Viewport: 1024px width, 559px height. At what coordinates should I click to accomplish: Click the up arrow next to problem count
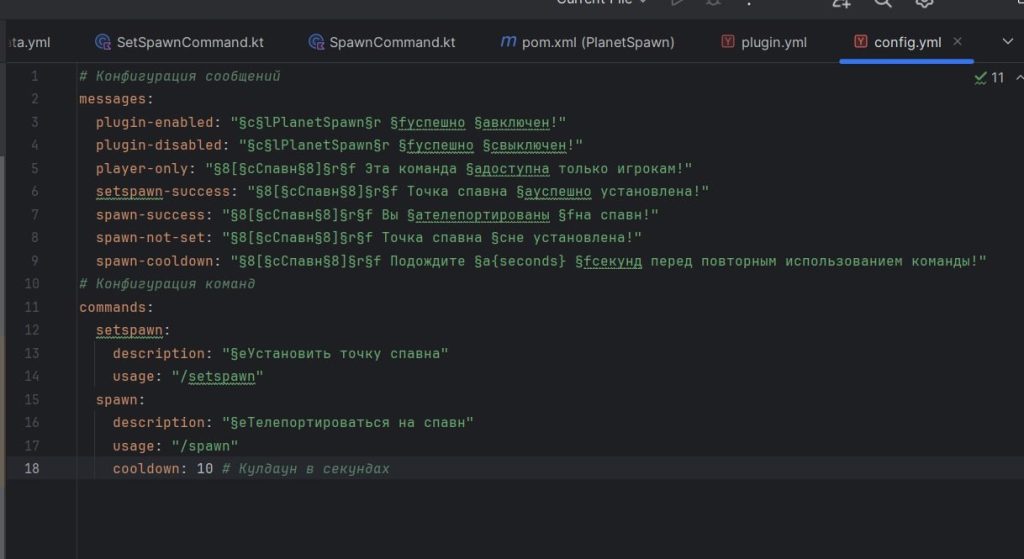click(1018, 77)
